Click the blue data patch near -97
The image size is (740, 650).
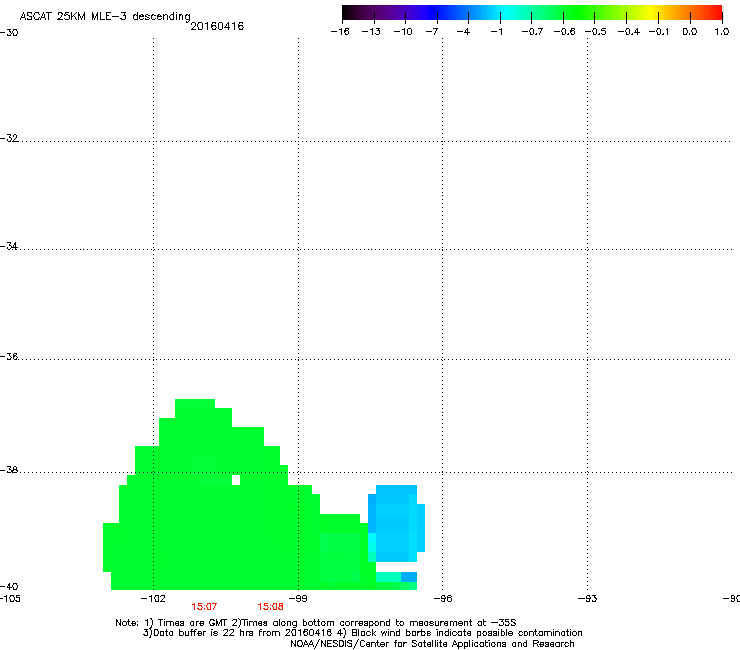[x=396, y=523]
